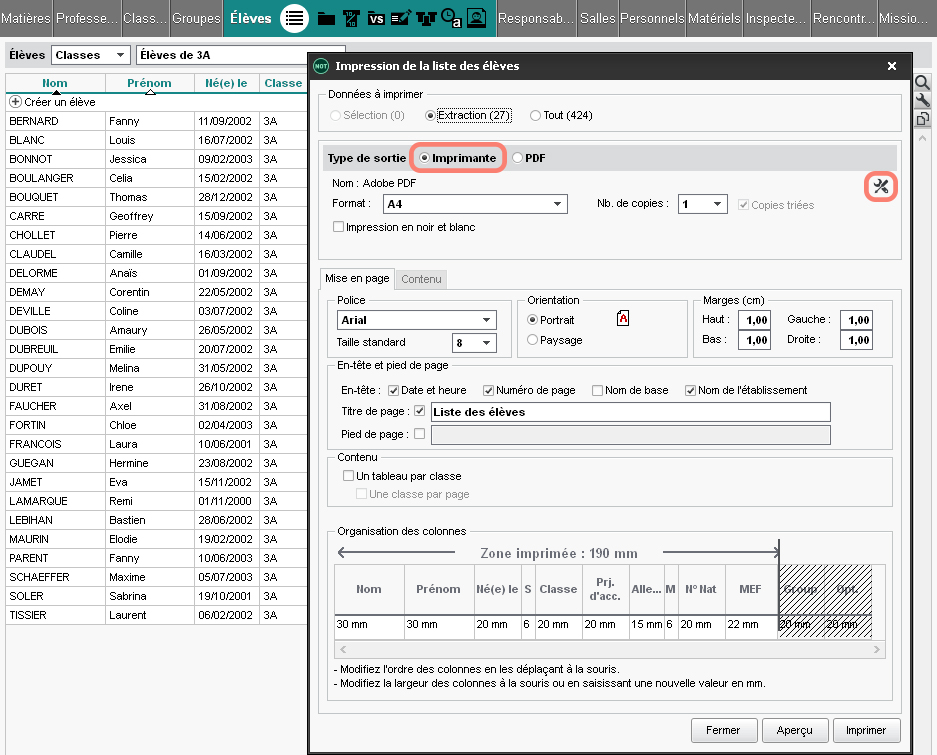Open the student photo ID icon
Screen dimensions: 937x755
click(x=476, y=18)
